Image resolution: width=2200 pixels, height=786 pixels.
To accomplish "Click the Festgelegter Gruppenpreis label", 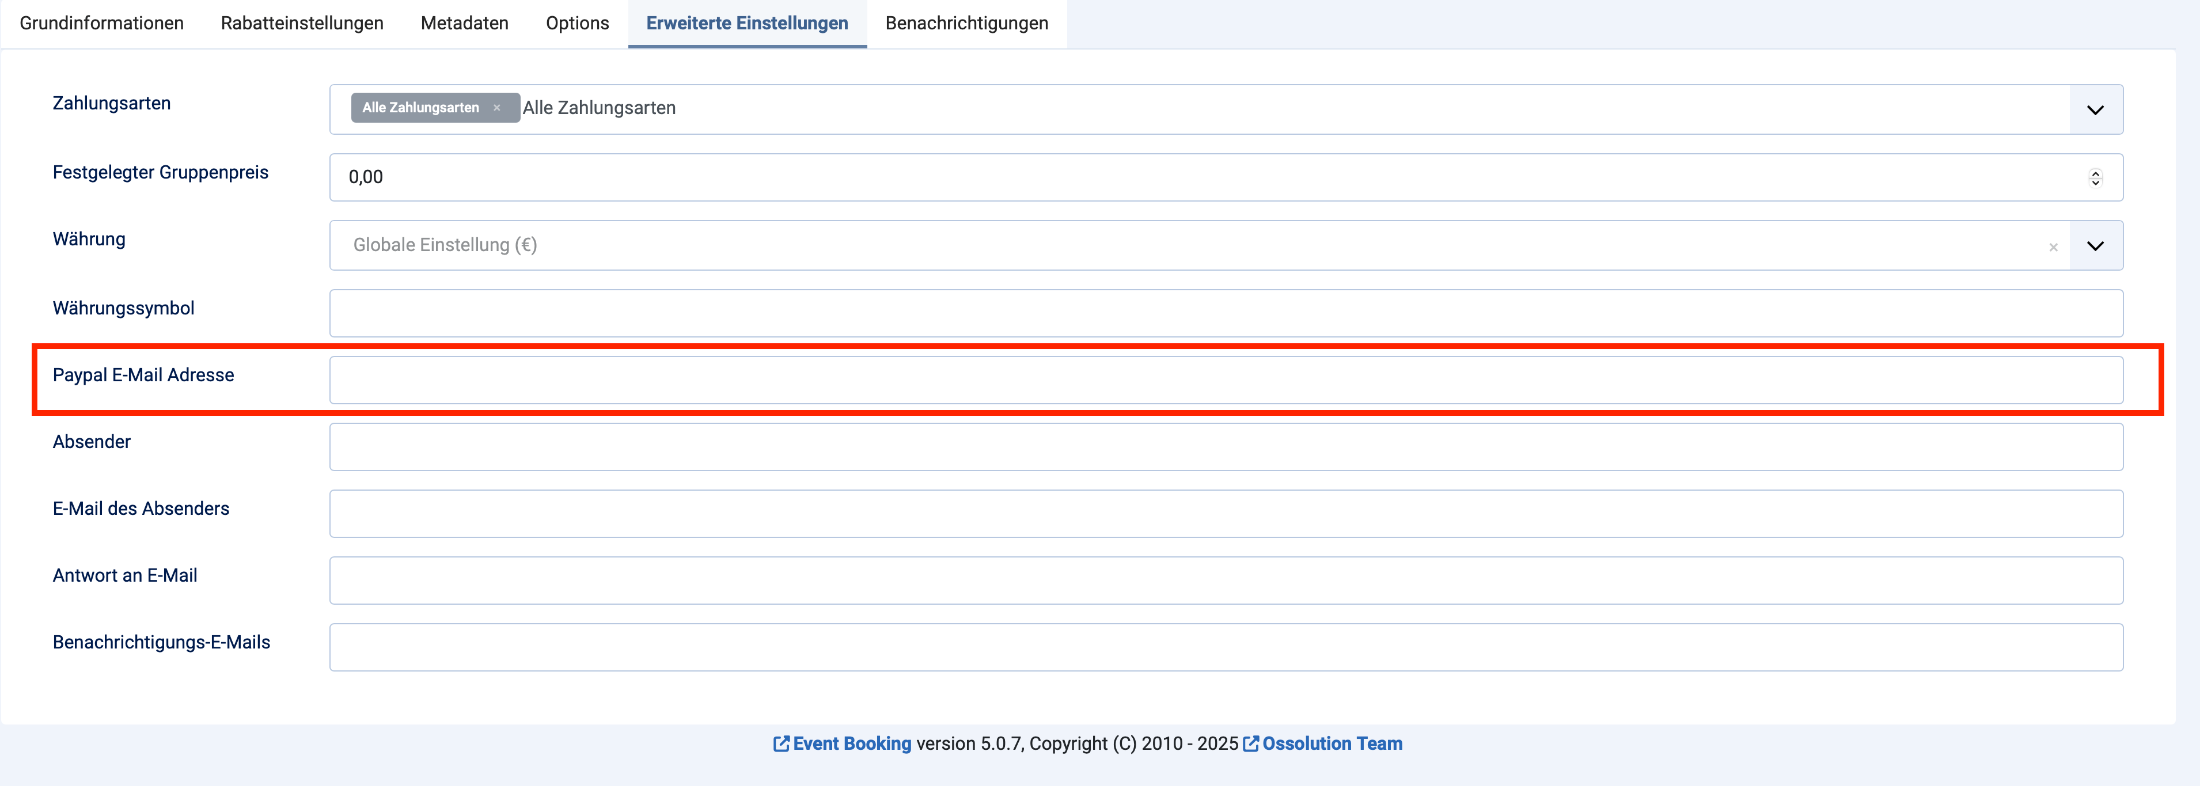I will 161,172.
